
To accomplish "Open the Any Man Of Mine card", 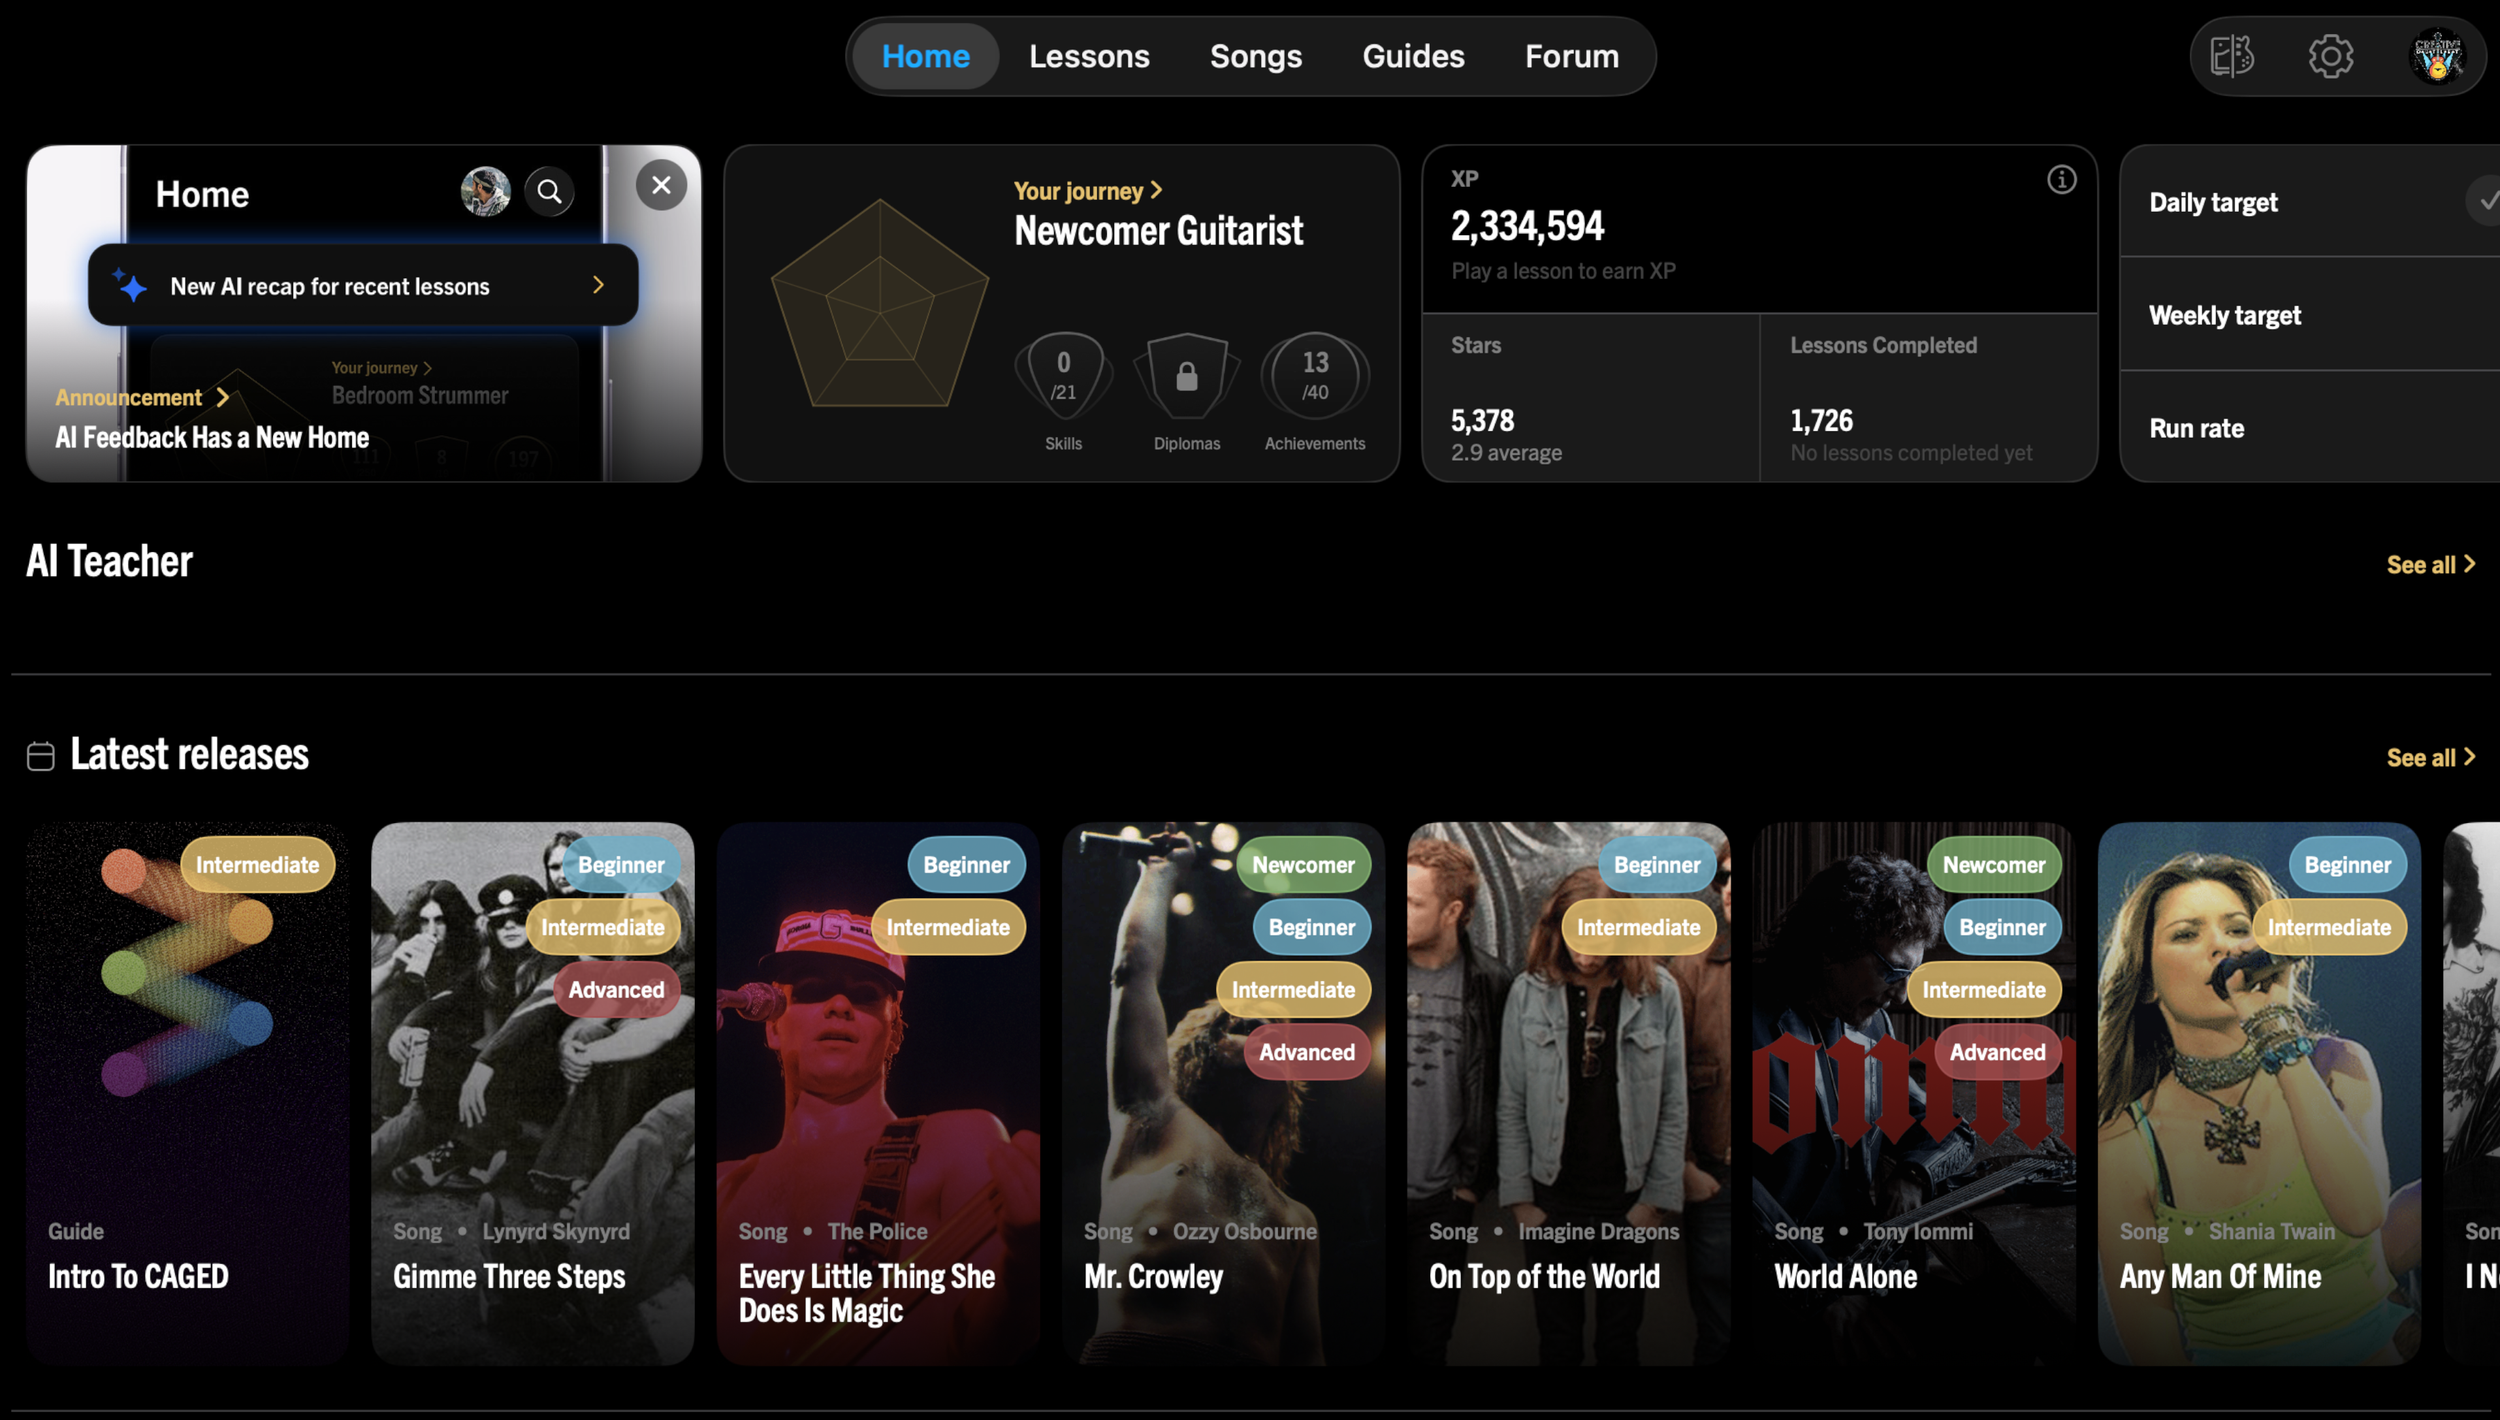I will click(x=2259, y=1094).
